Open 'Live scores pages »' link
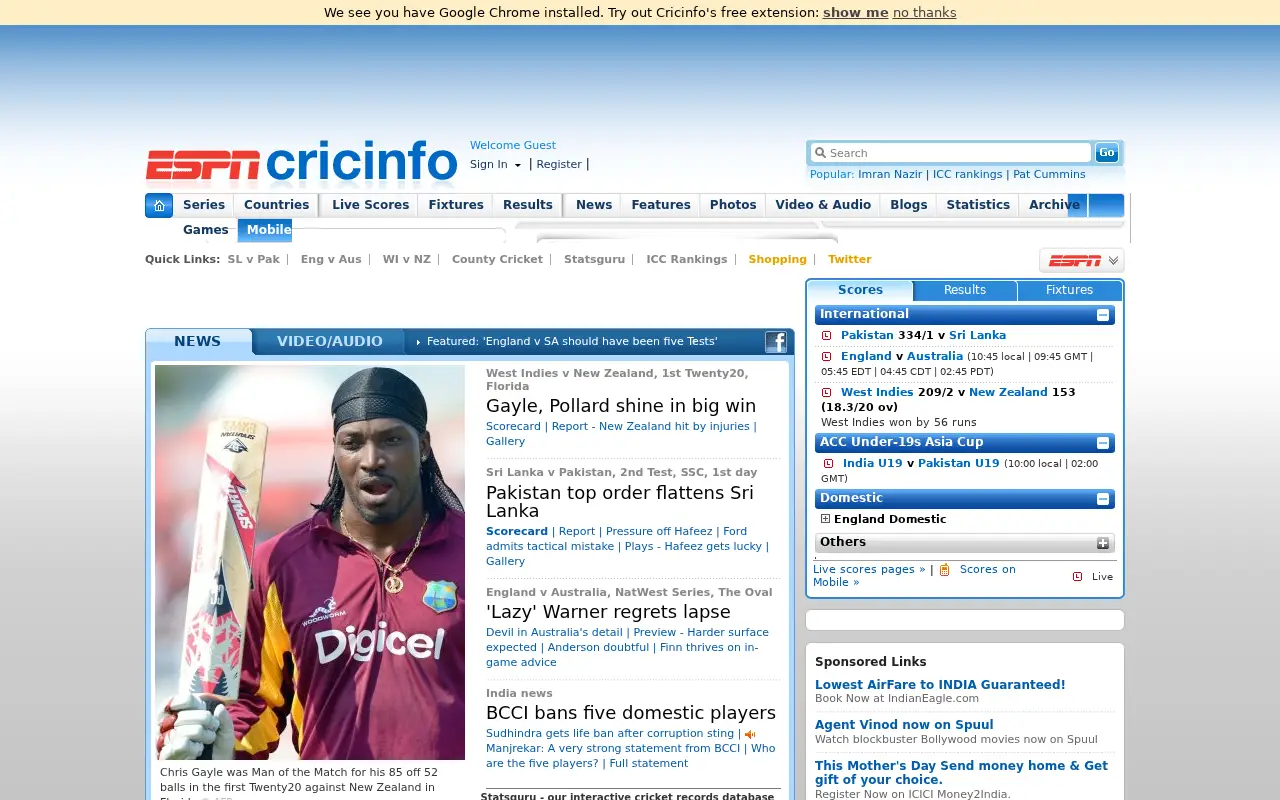The width and height of the screenshot is (1280, 800). pyautogui.click(x=869, y=570)
